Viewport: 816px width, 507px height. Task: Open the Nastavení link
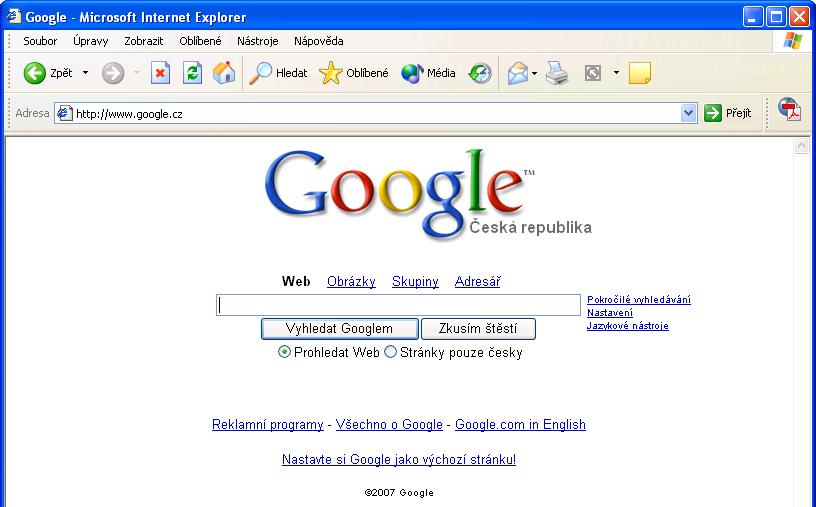coord(610,312)
